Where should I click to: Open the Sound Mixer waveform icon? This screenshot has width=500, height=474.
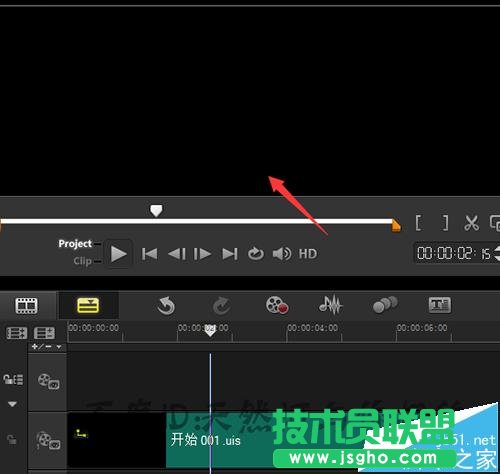pos(331,305)
